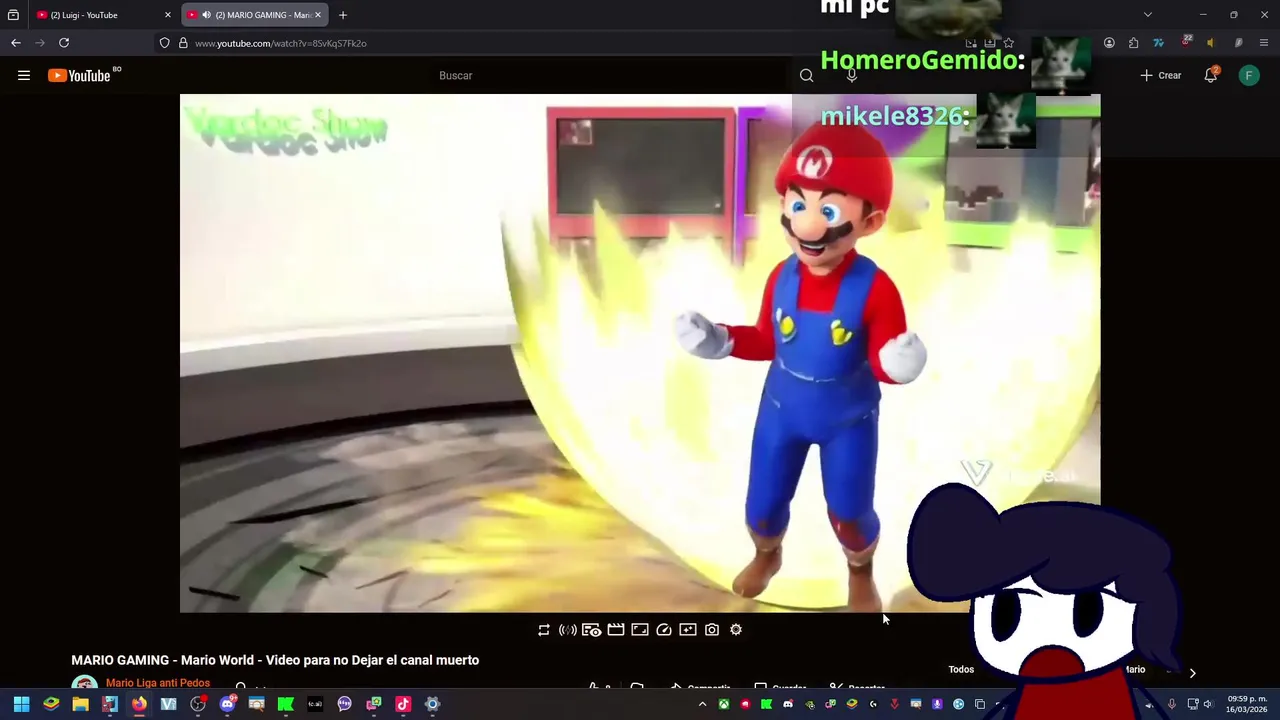Mute the MARIO GAMING tab audio
Screen dimensions: 1280x720
(x=206, y=15)
